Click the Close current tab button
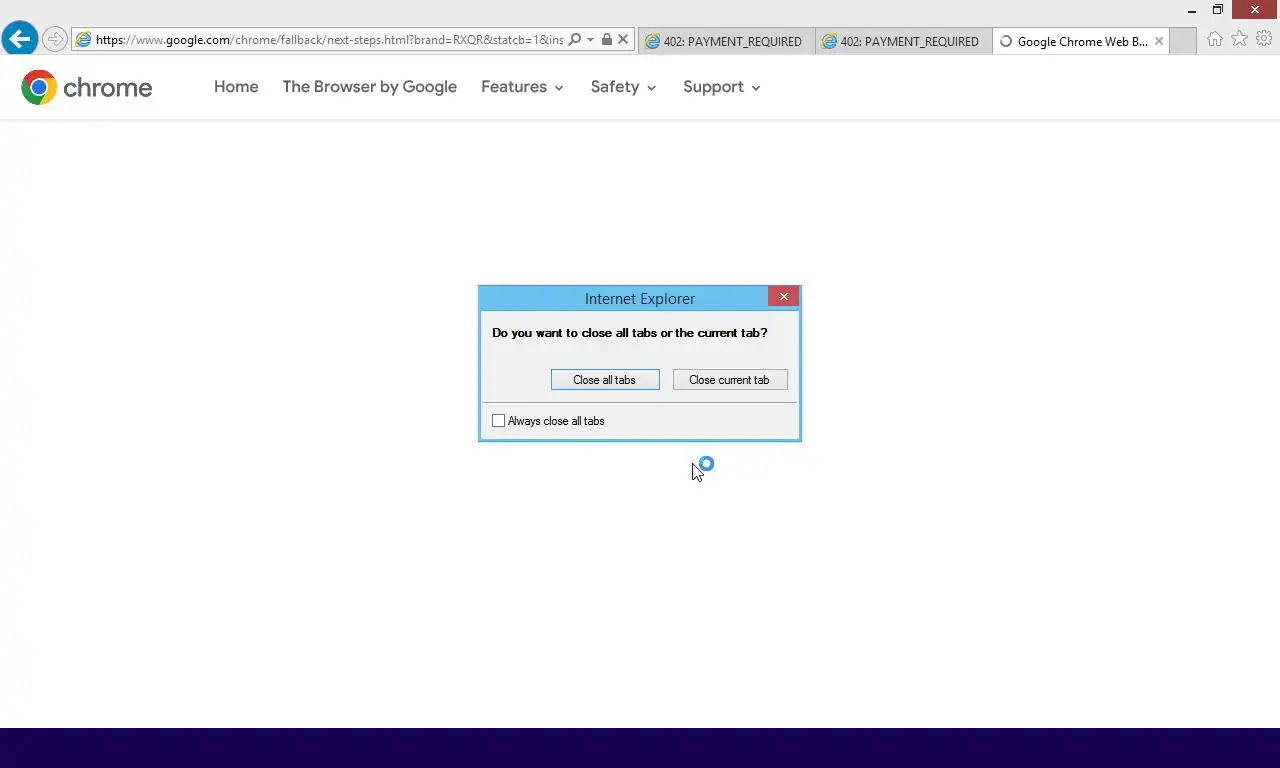 (730, 380)
